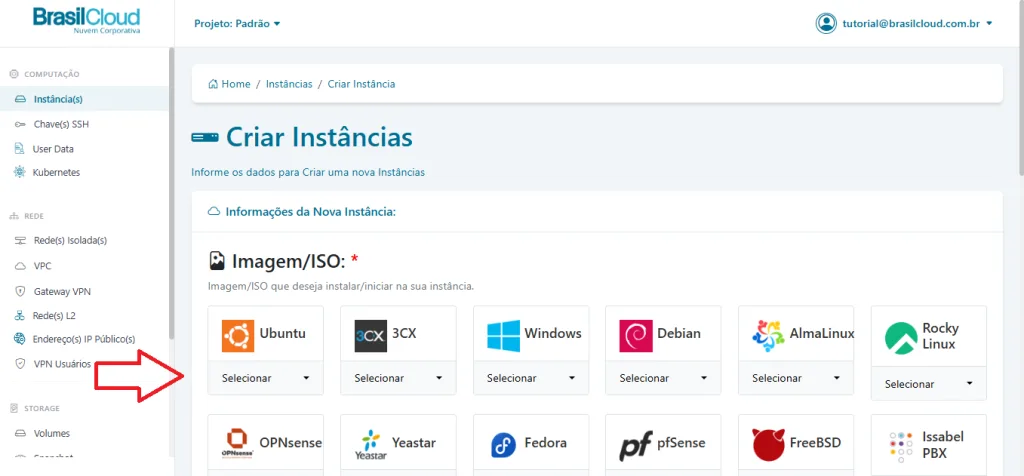The height and width of the screenshot is (476, 1024).
Task: Click the Instância(s) sidebar icon
Action: pos(20,99)
